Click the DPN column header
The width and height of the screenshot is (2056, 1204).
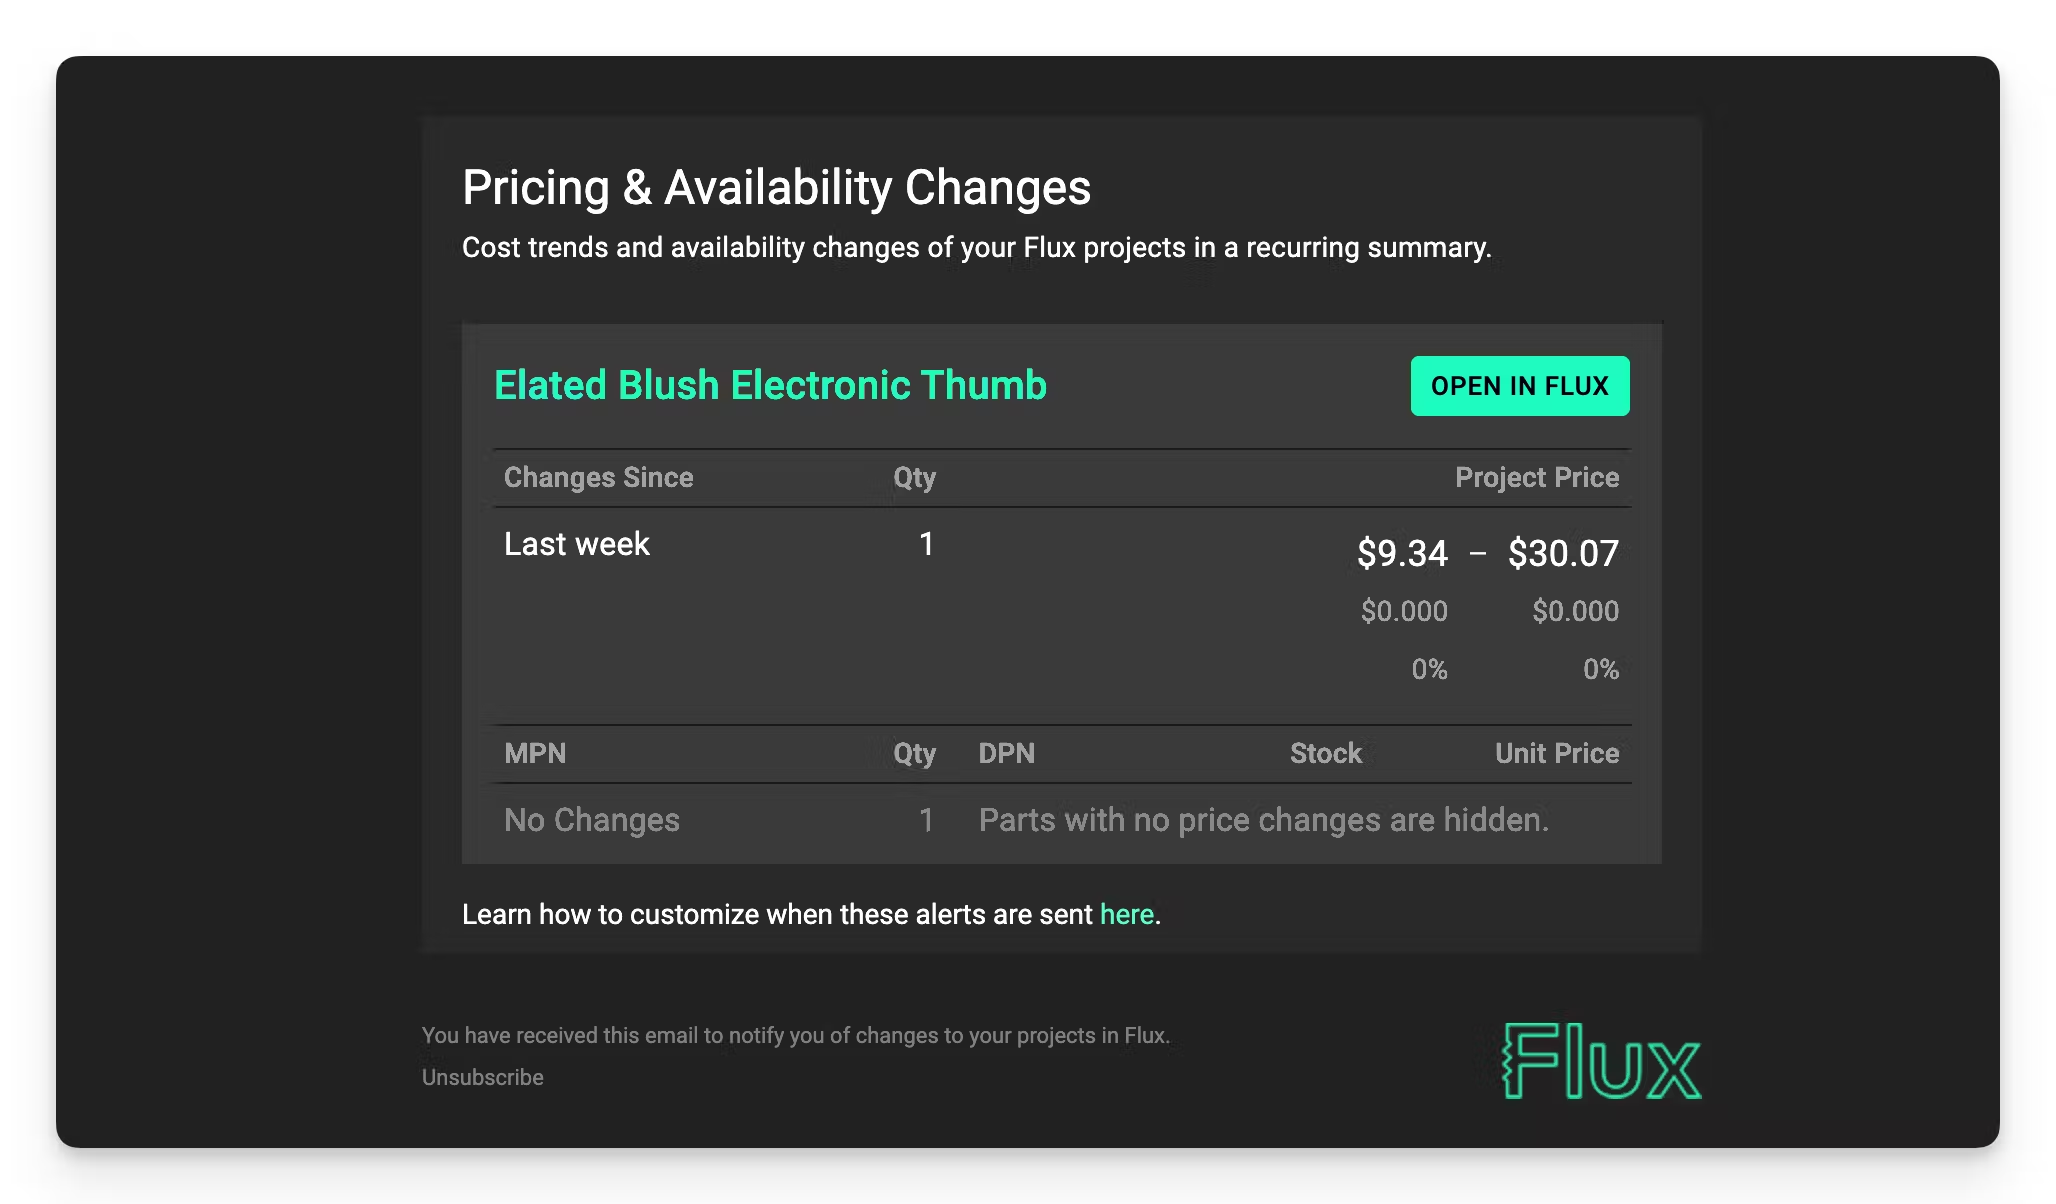point(1006,753)
